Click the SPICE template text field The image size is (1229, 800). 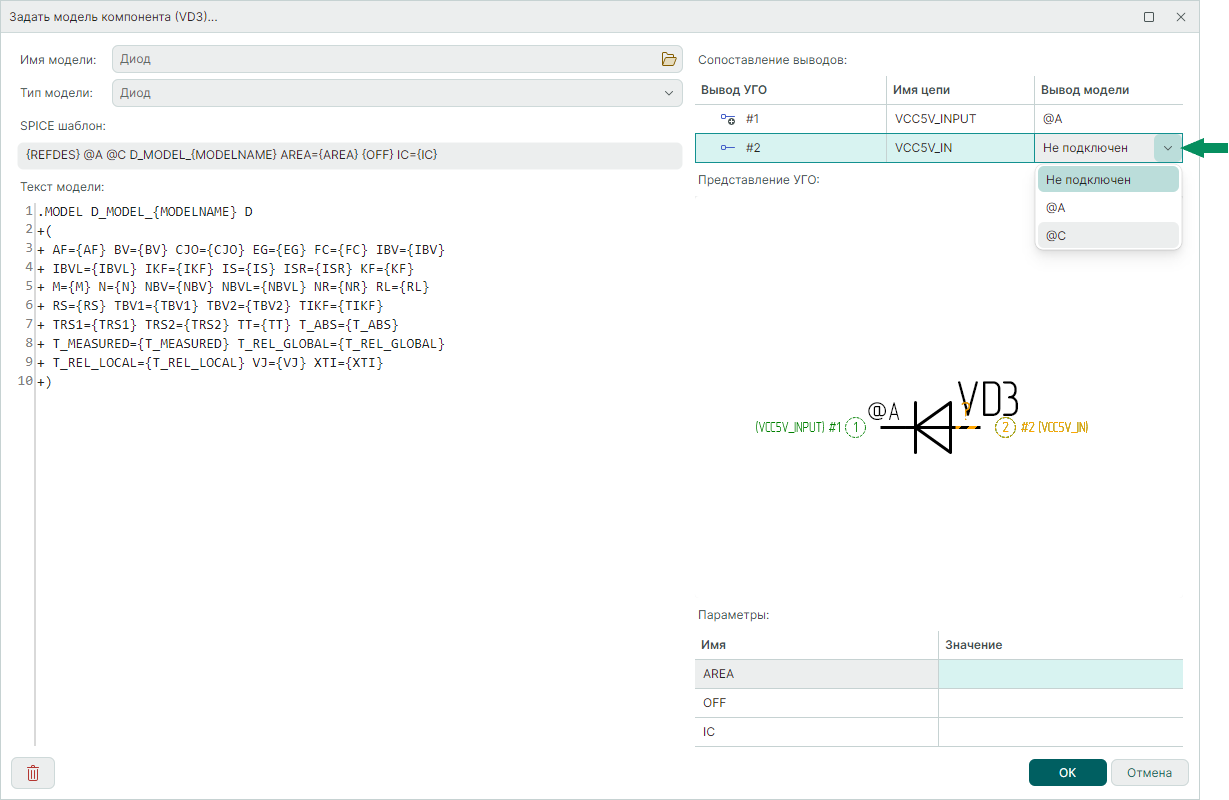point(350,155)
